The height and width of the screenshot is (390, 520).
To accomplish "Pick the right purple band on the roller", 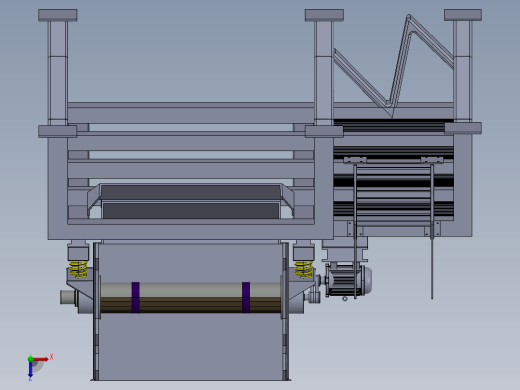I will click(x=246, y=297).
